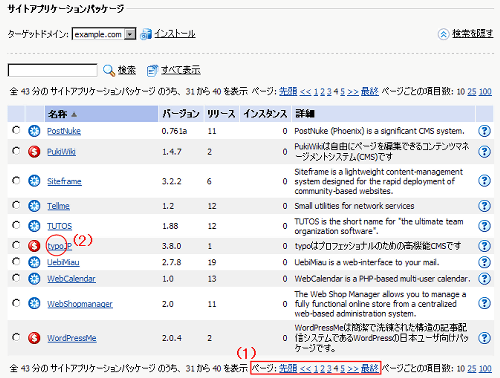Click the package search input field
This screenshot has height=378, width=500.
[x=53, y=70]
